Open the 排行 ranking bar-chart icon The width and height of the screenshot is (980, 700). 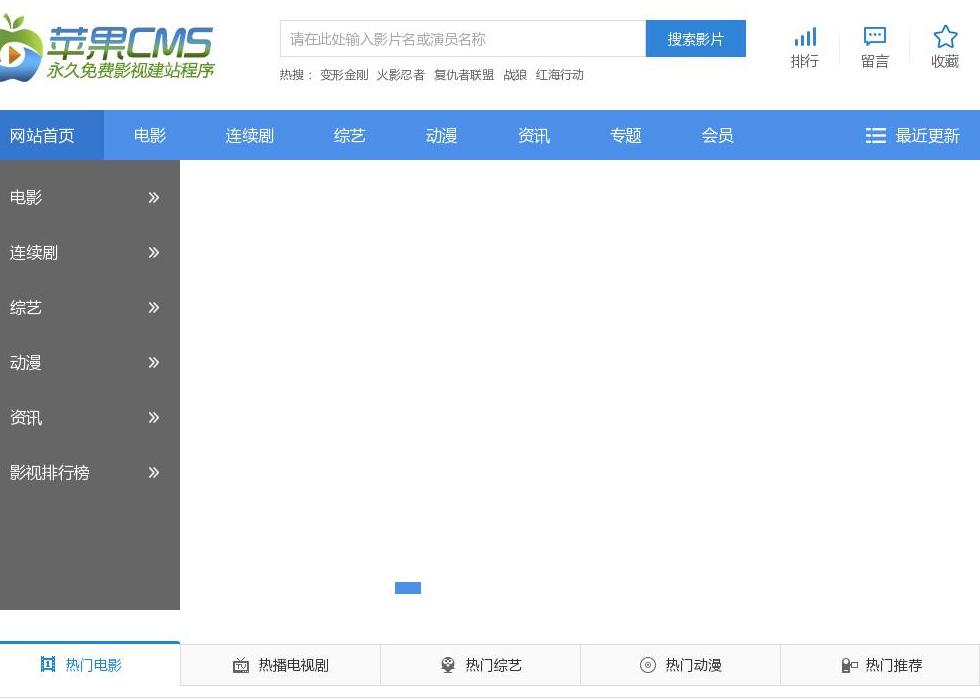805,37
